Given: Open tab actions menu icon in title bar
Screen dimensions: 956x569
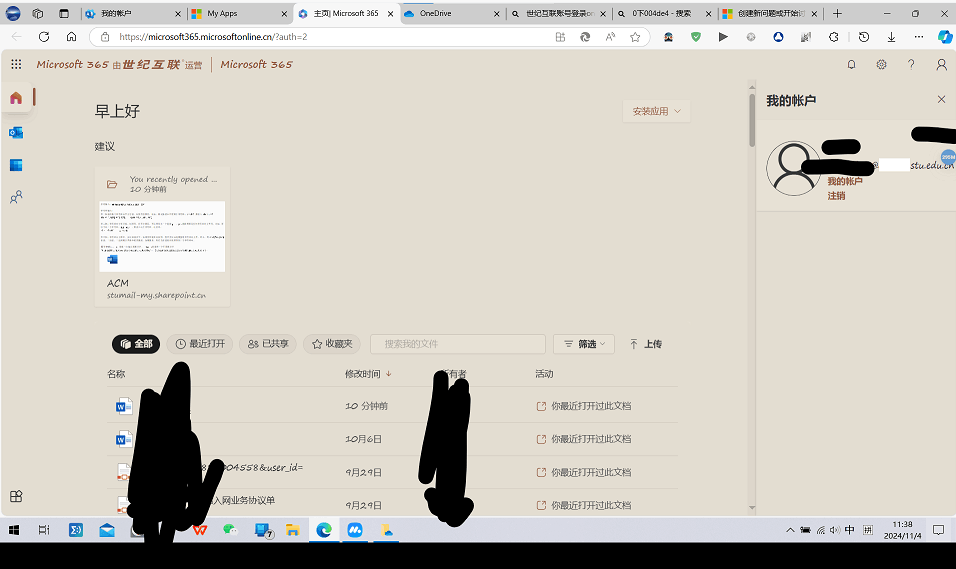Looking at the screenshot, I should click(64, 13).
